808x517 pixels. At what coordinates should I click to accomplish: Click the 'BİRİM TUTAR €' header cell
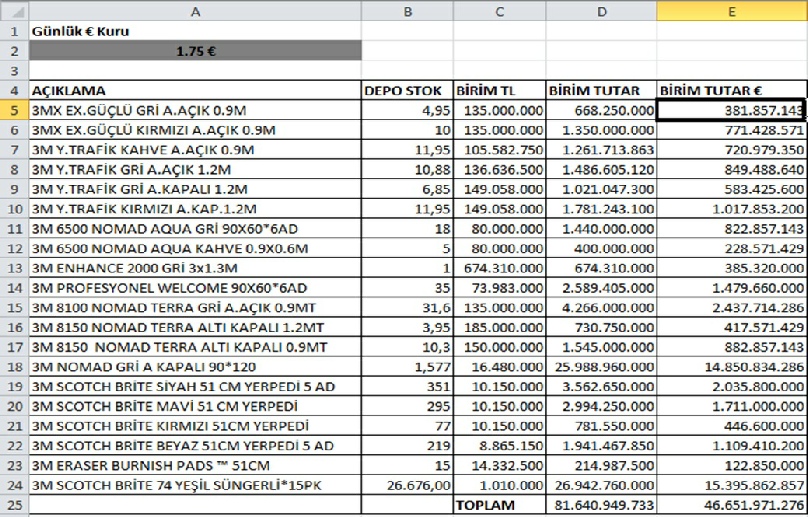coord(732,91)
